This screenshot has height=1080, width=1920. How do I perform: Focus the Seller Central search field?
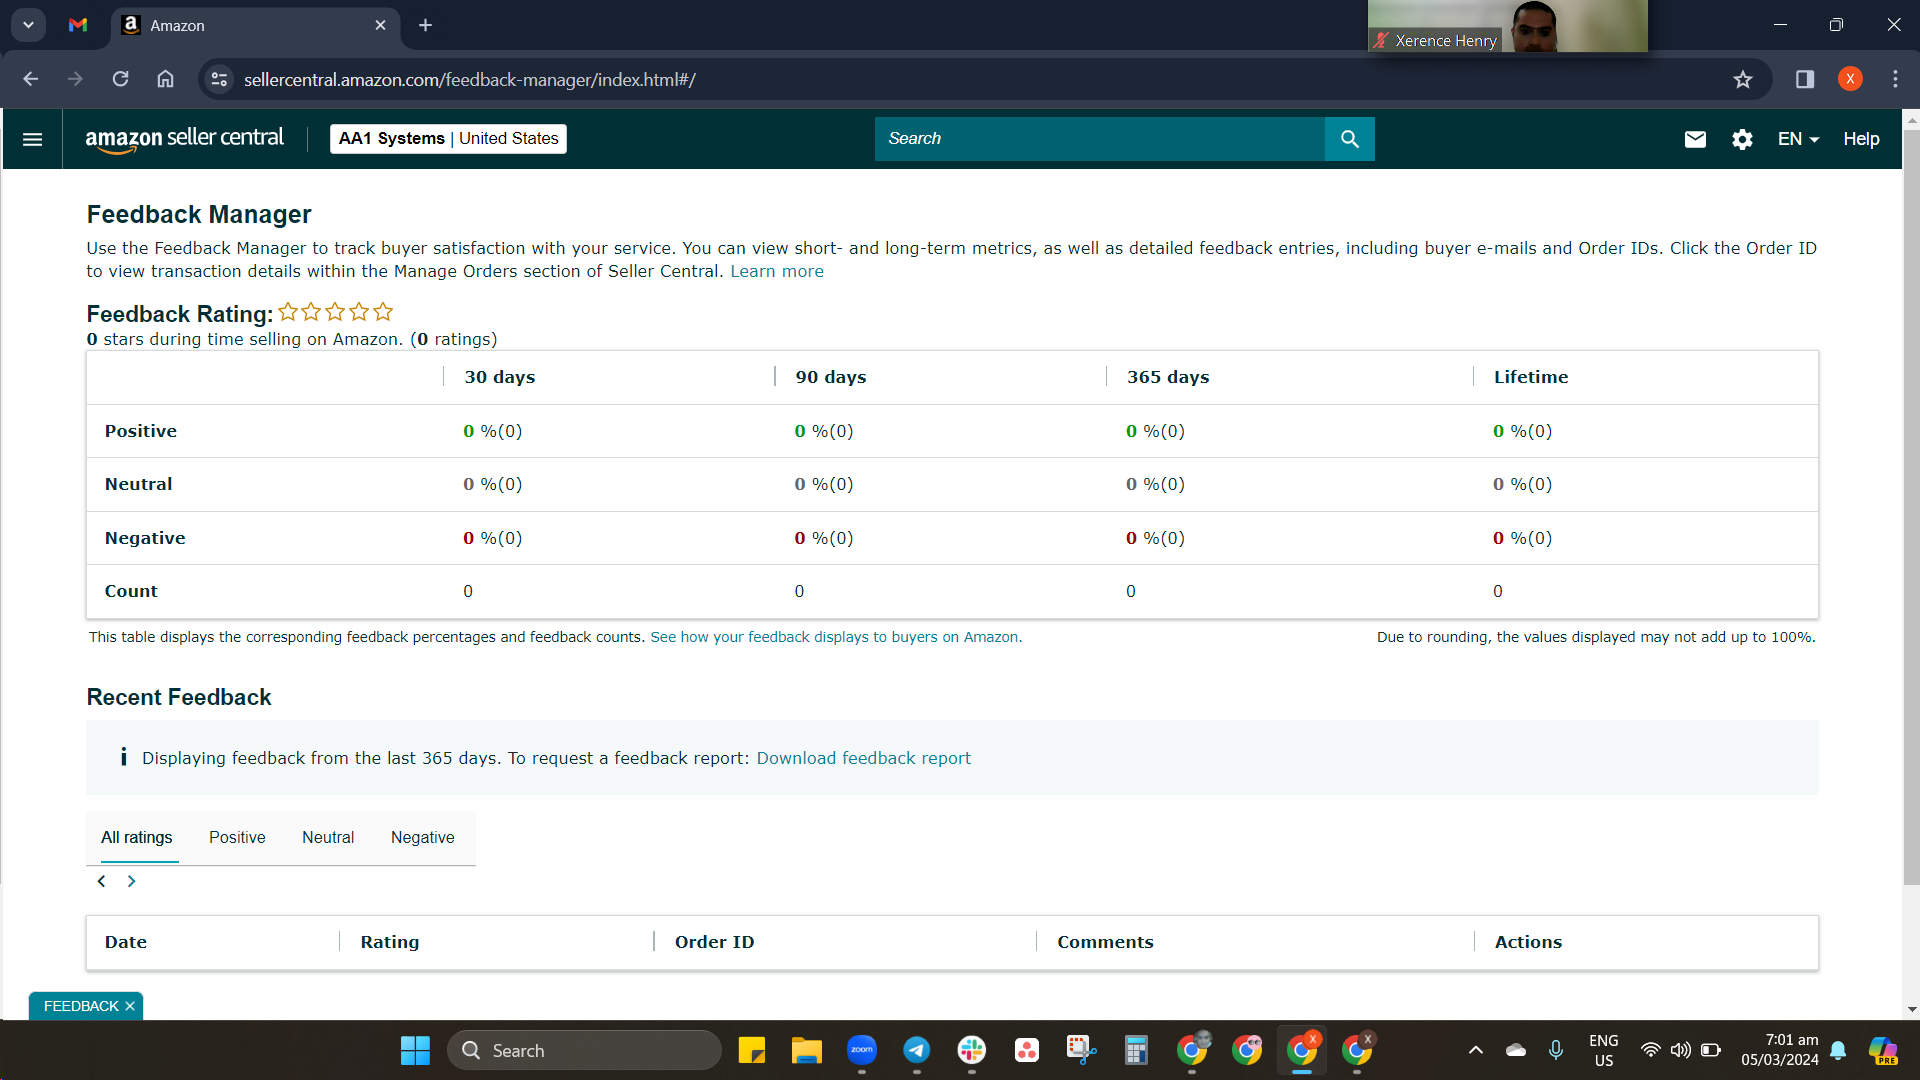click(1100, 139)
